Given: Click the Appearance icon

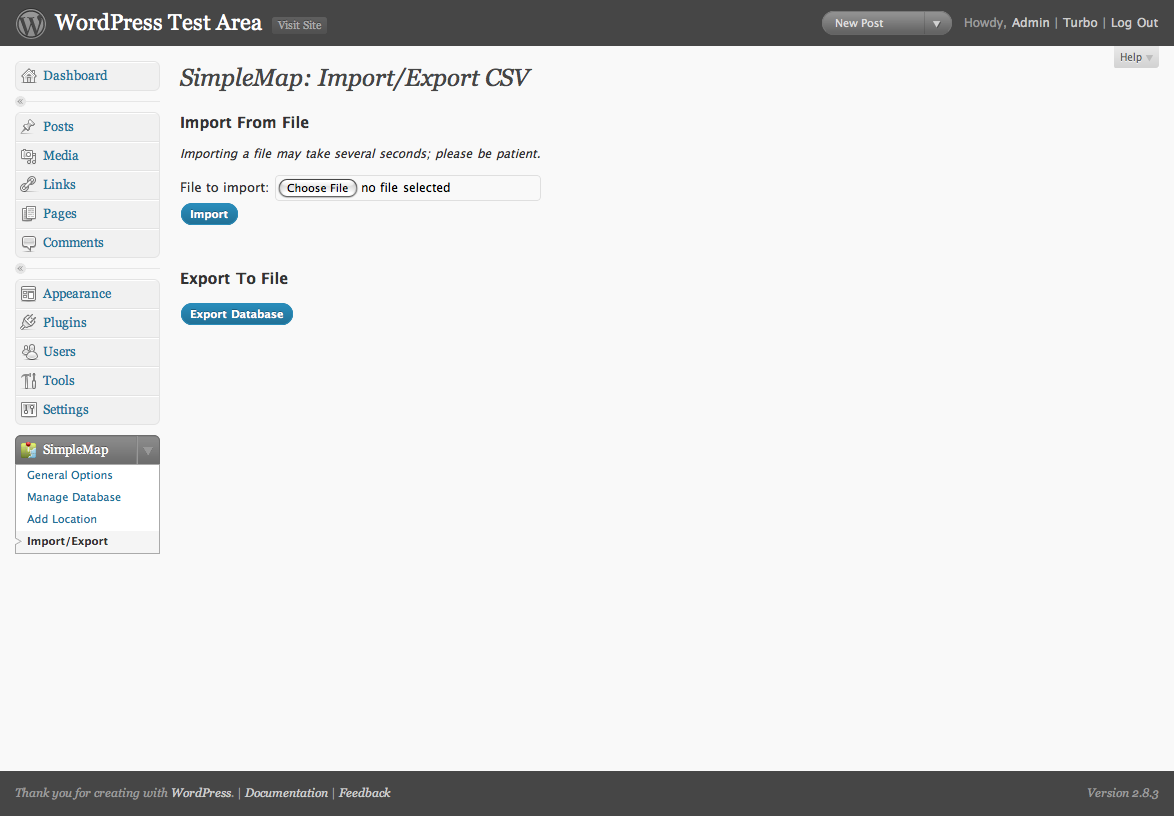Looking at the screenshot, I should tap(28, 293).
